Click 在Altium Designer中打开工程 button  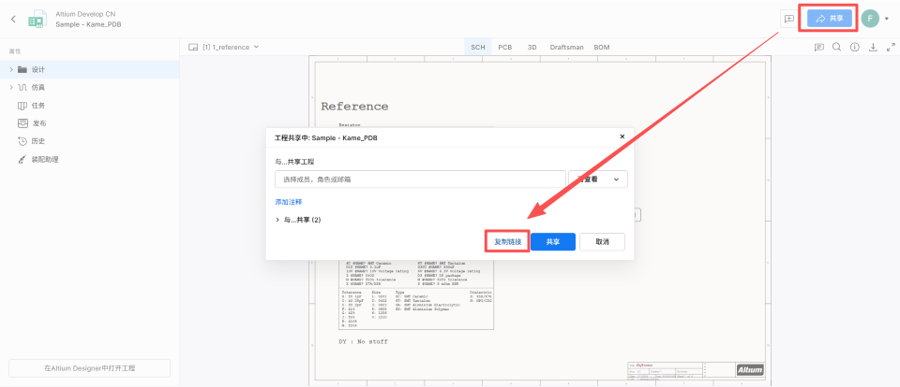click(x=90, y=368)
